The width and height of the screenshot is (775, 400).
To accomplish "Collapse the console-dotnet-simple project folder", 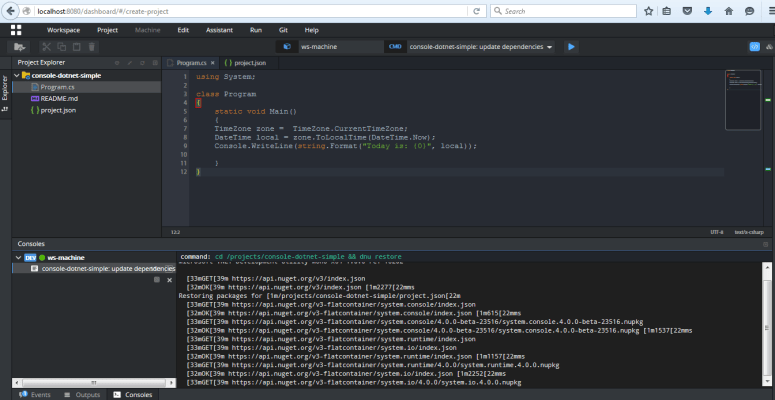I will pos(18,75).
